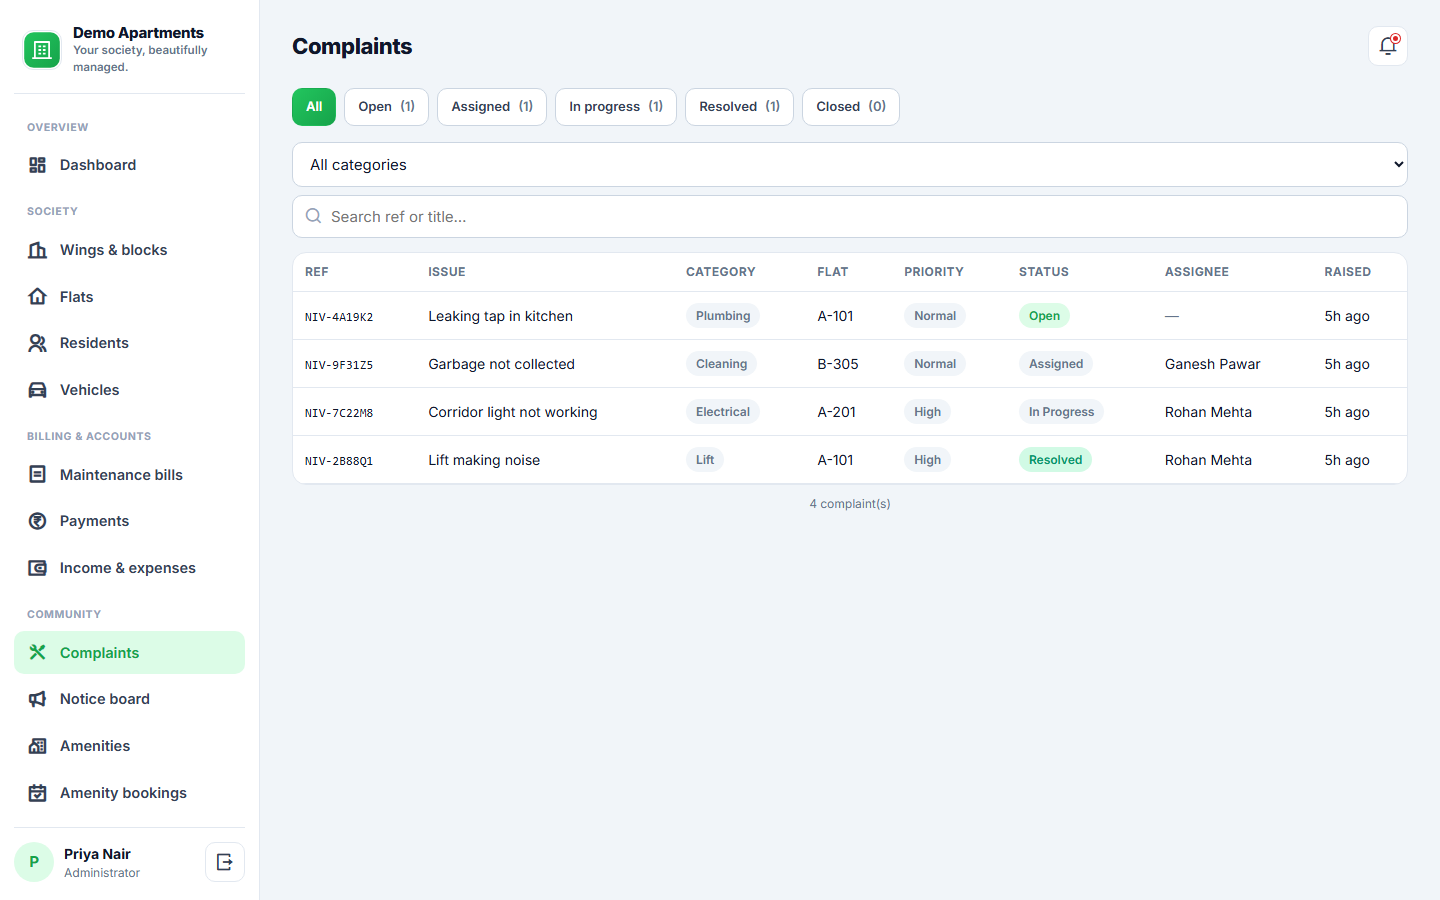Focus the Search ref or title field

[x=850, y=217]
